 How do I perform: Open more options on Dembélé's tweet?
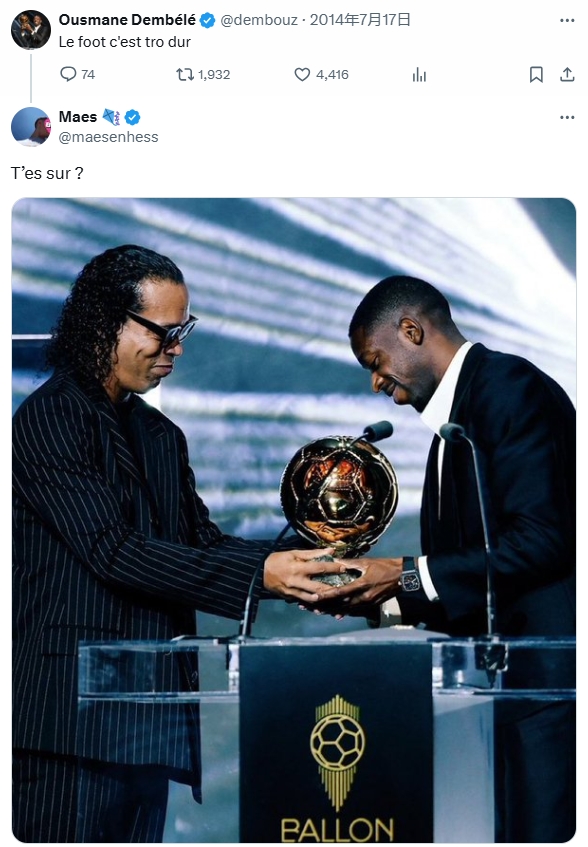(567, 21)
